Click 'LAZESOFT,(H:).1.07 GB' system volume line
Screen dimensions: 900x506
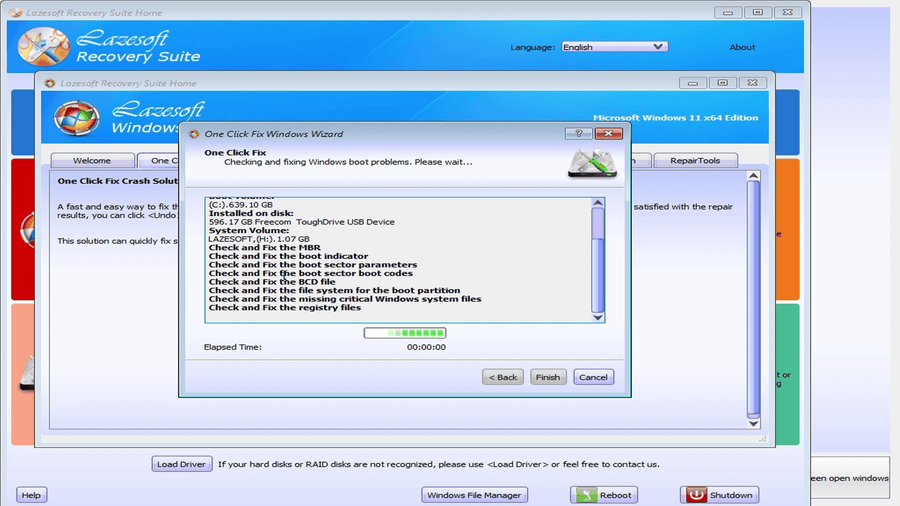(259, 239)
